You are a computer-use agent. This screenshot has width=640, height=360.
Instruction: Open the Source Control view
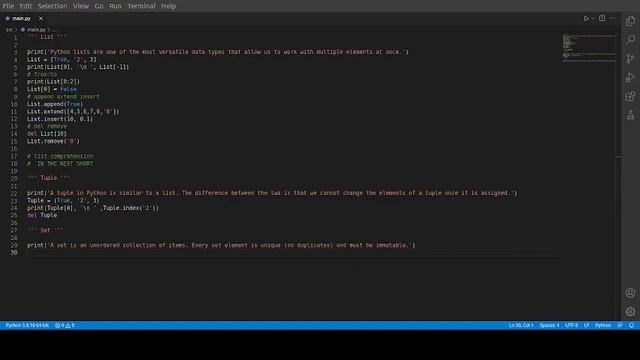(630, 59)
